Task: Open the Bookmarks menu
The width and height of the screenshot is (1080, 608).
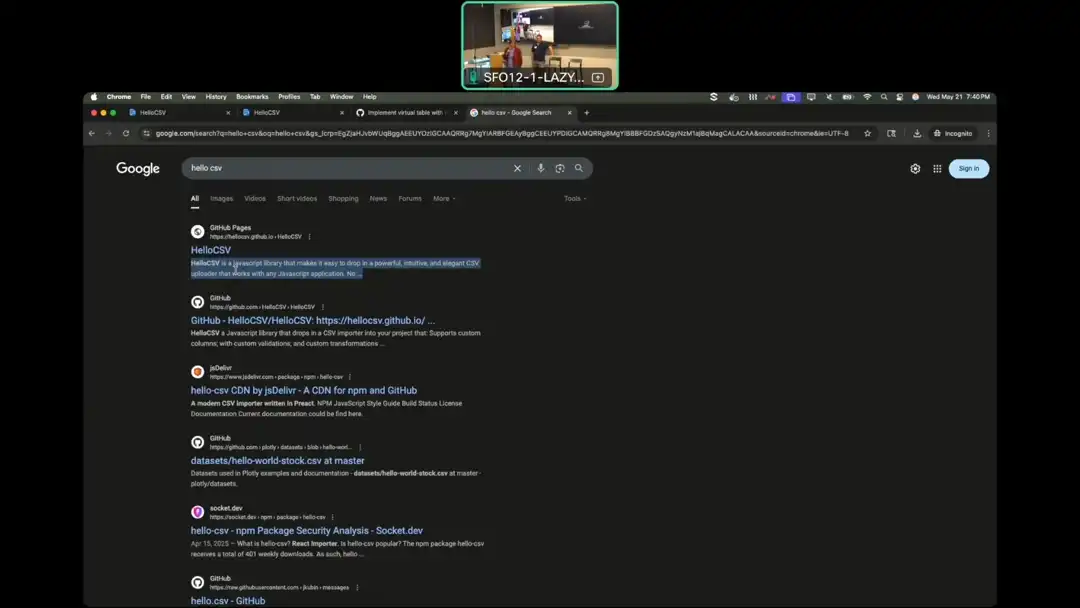Action: coord(252,97)
